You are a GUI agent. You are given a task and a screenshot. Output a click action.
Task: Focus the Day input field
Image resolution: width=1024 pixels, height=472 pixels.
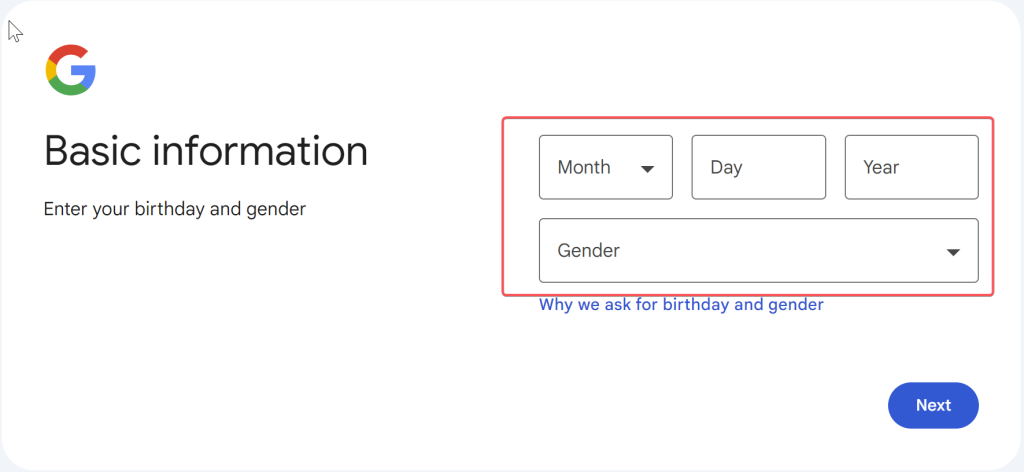point(758,167)
